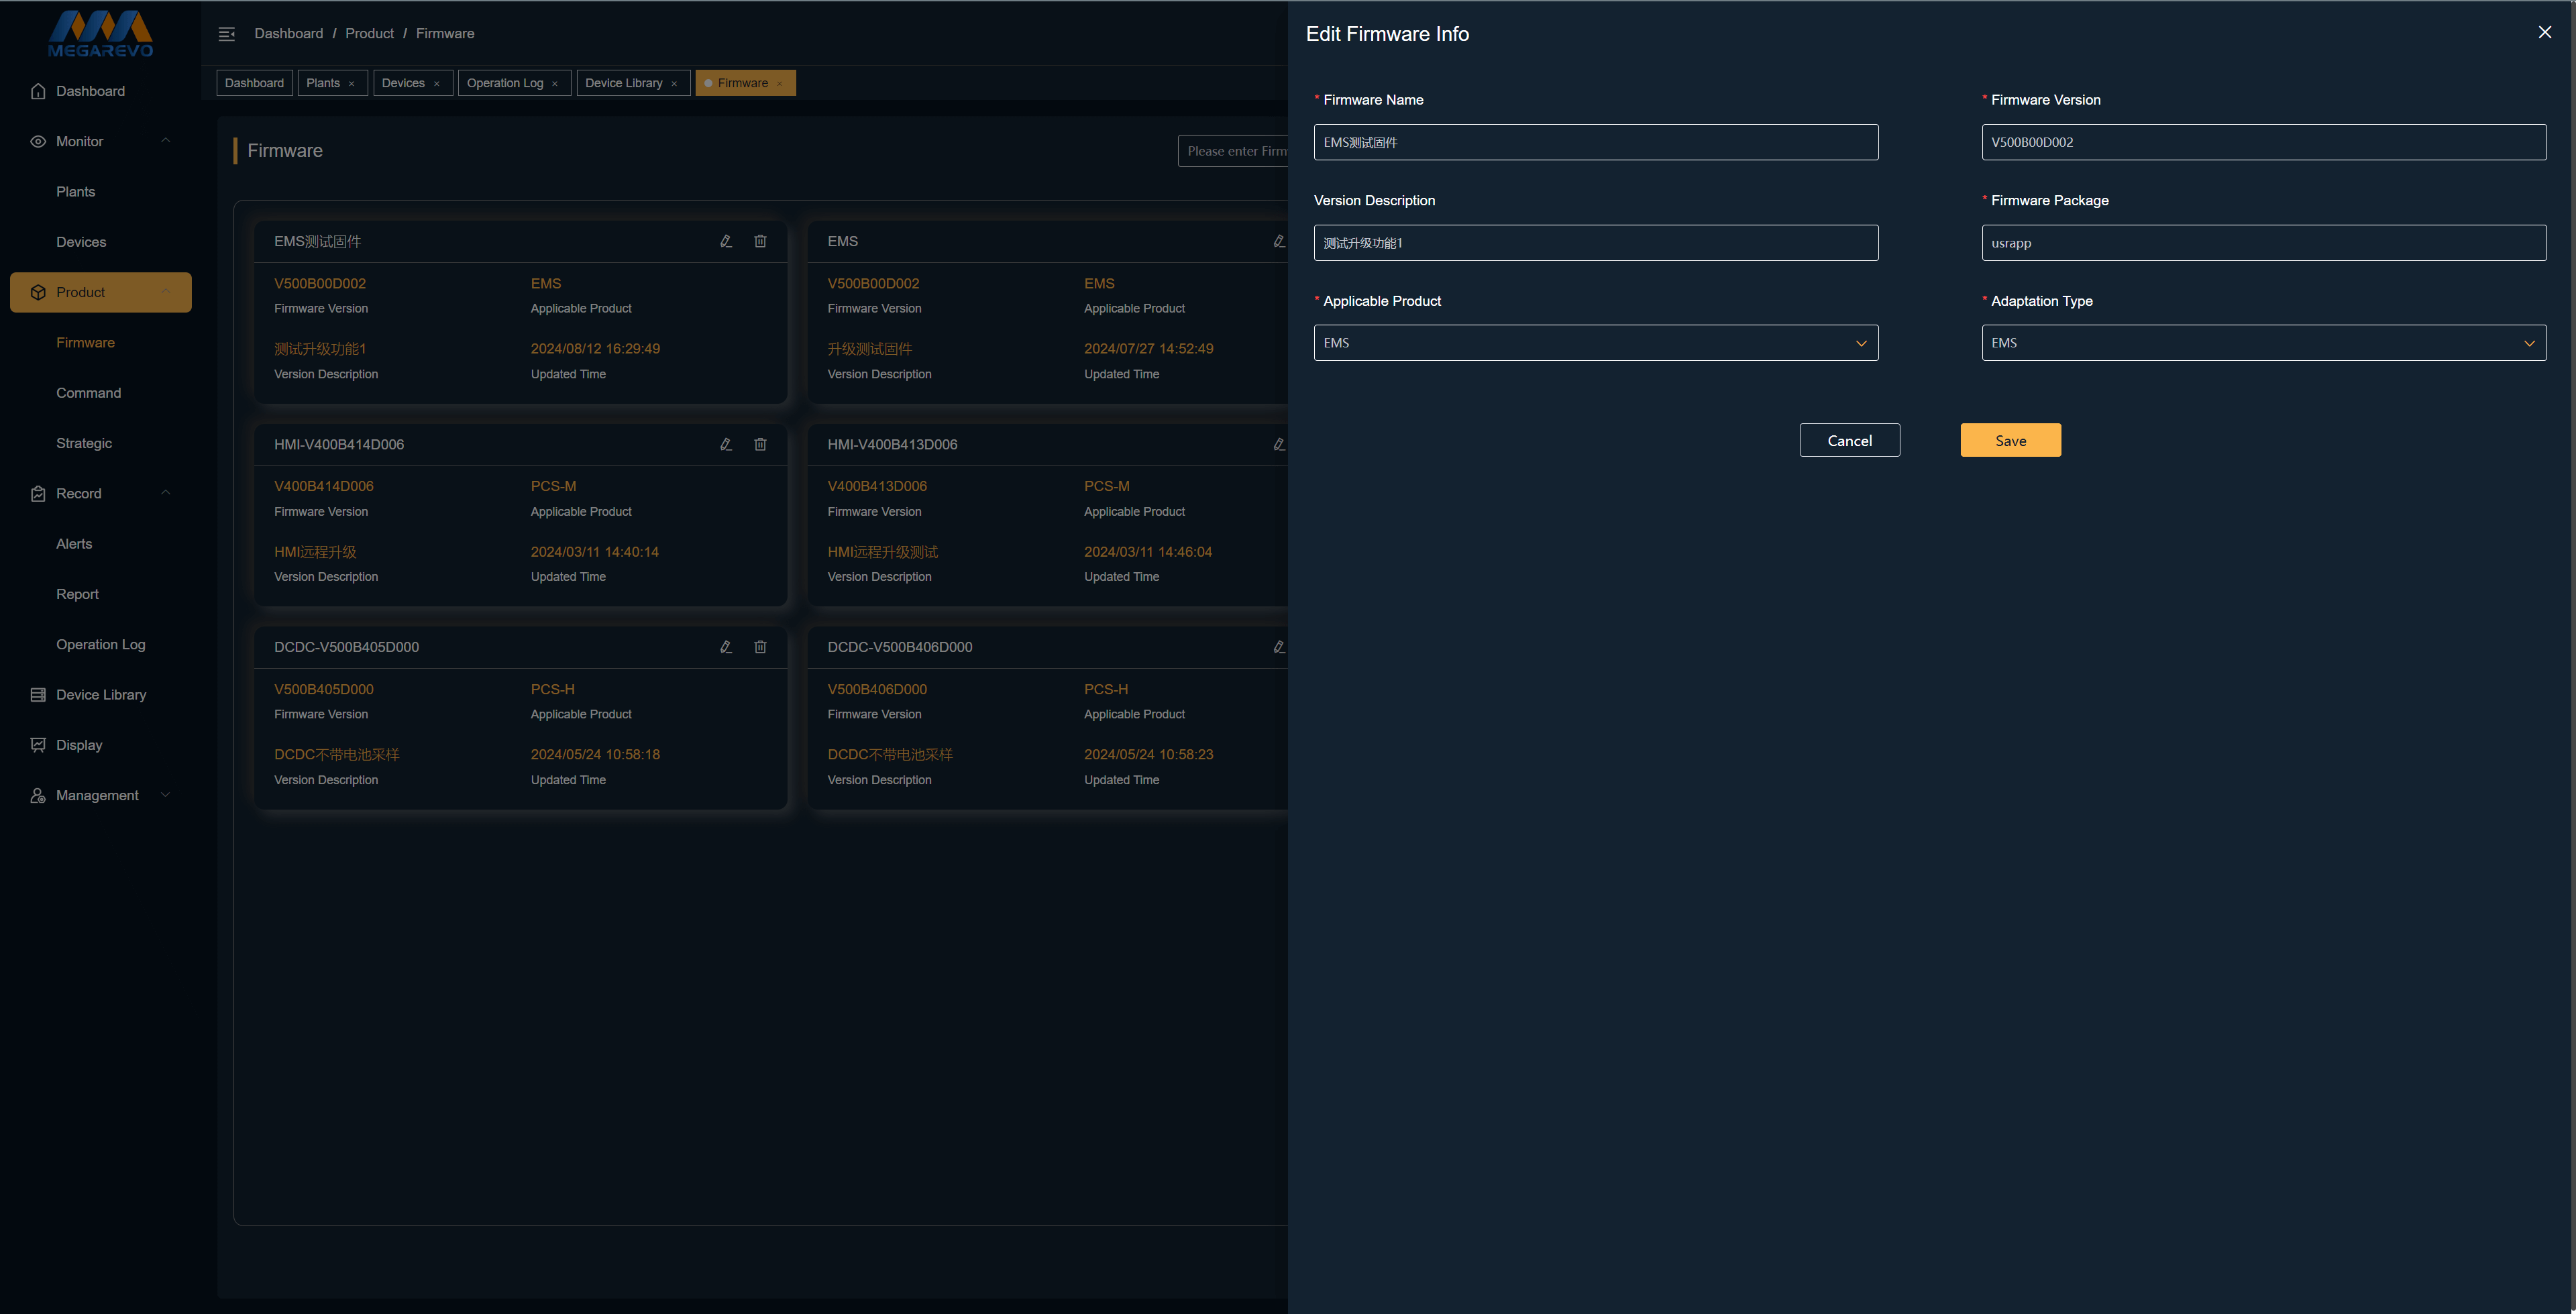
Task: Open Operation Log in the sidebar
Action: point(100,644)
